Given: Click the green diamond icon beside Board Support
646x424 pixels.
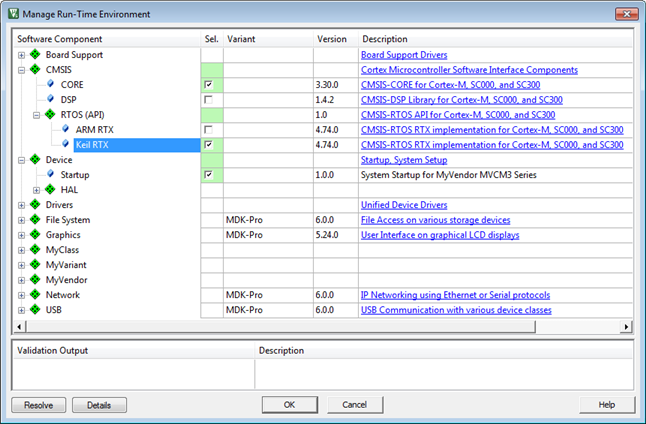Looking at the screenshot, I should point(35,55).
